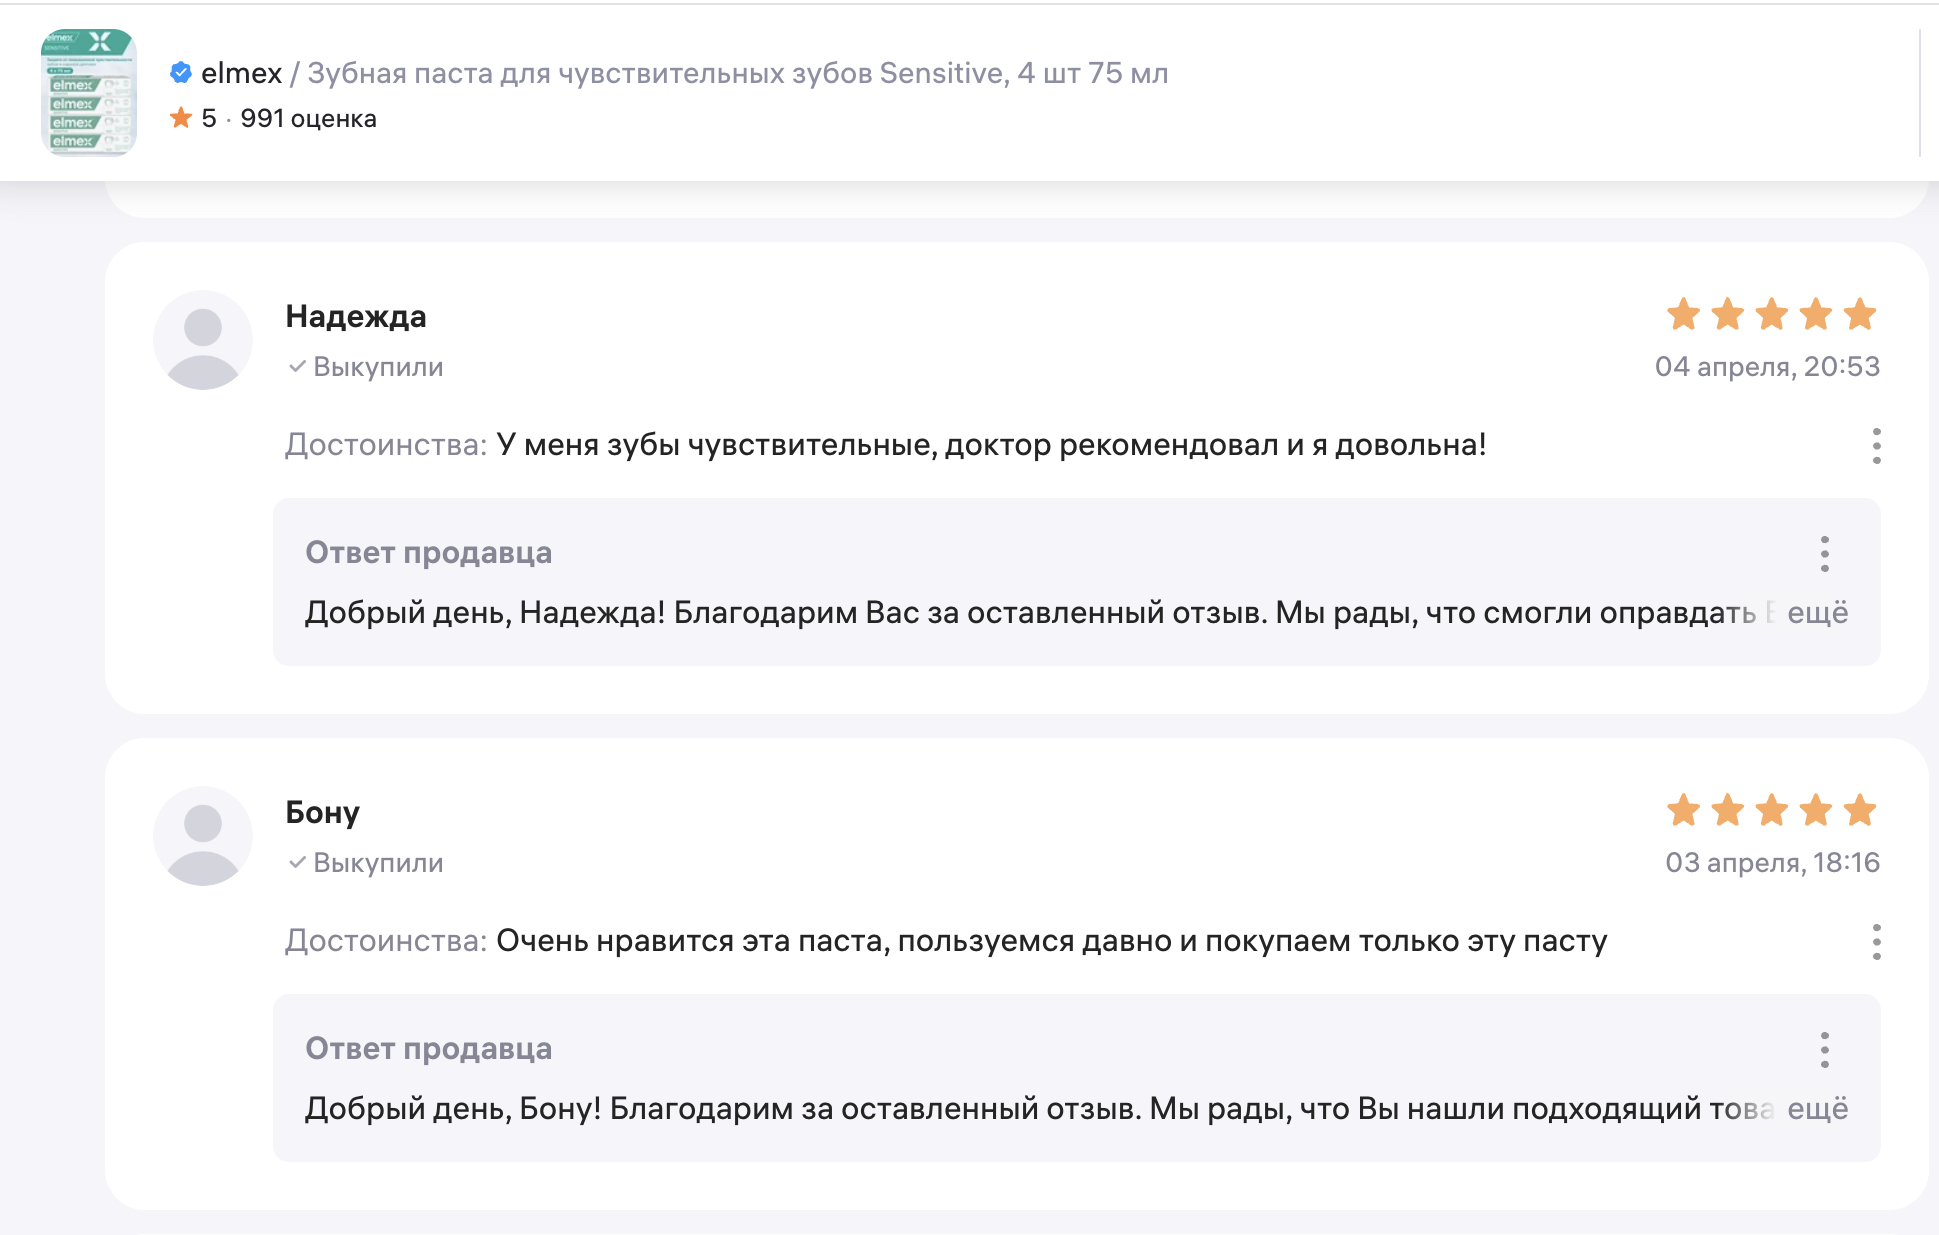Image resolution: width=1939 pixels, height=1235 pixels.
Task: Click the five-star rating on Бону's review
Action: click(x=1771, y=810)
